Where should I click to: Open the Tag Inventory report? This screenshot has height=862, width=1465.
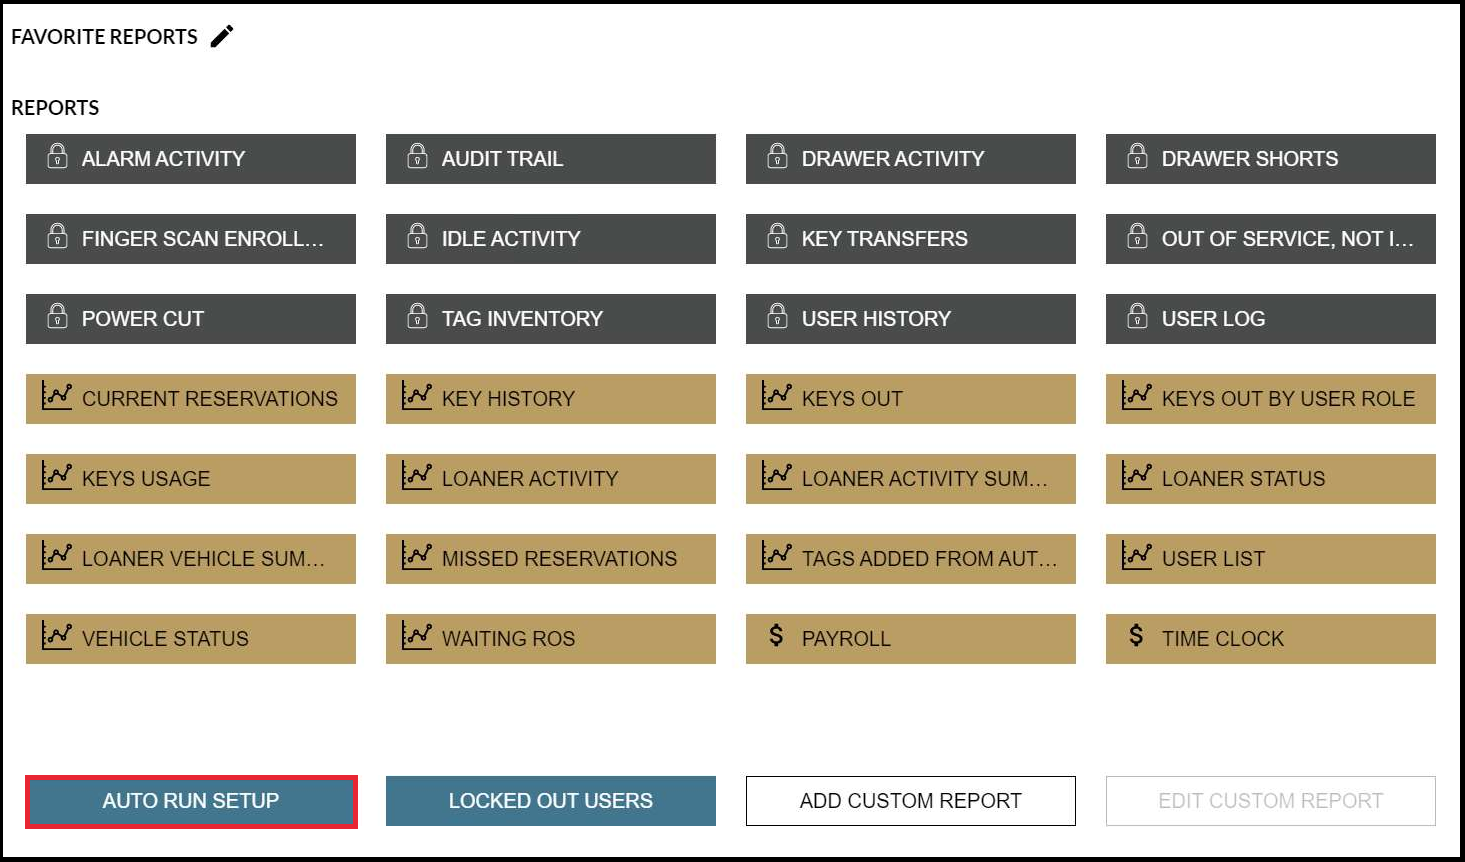[551, 319]
